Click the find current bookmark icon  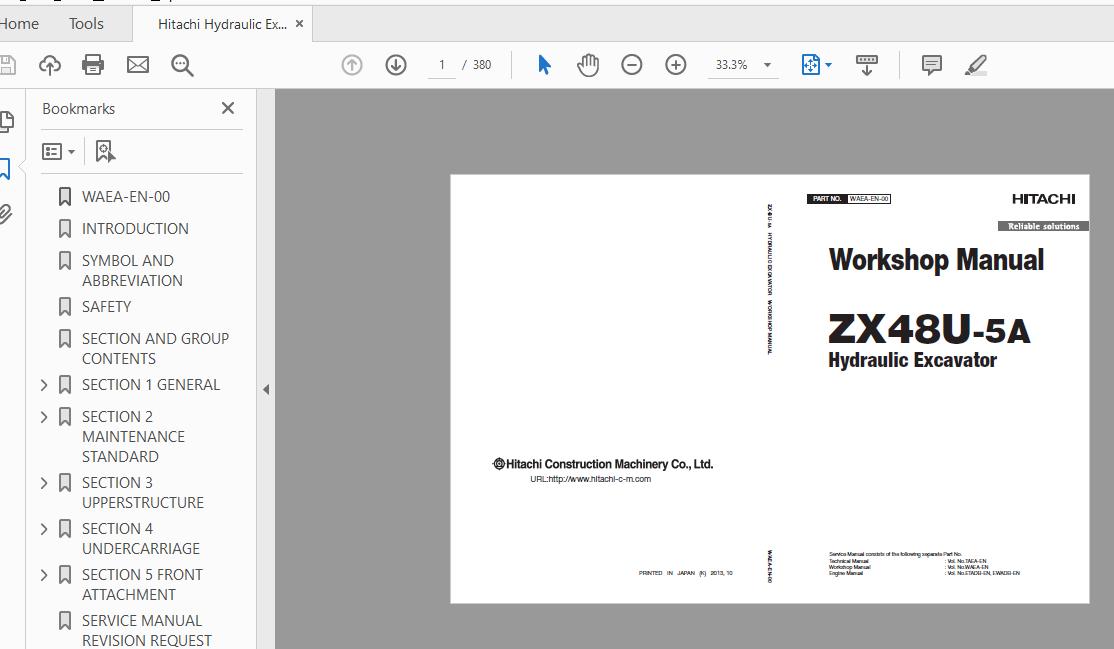pyautogui.click(x=105, y=151)
